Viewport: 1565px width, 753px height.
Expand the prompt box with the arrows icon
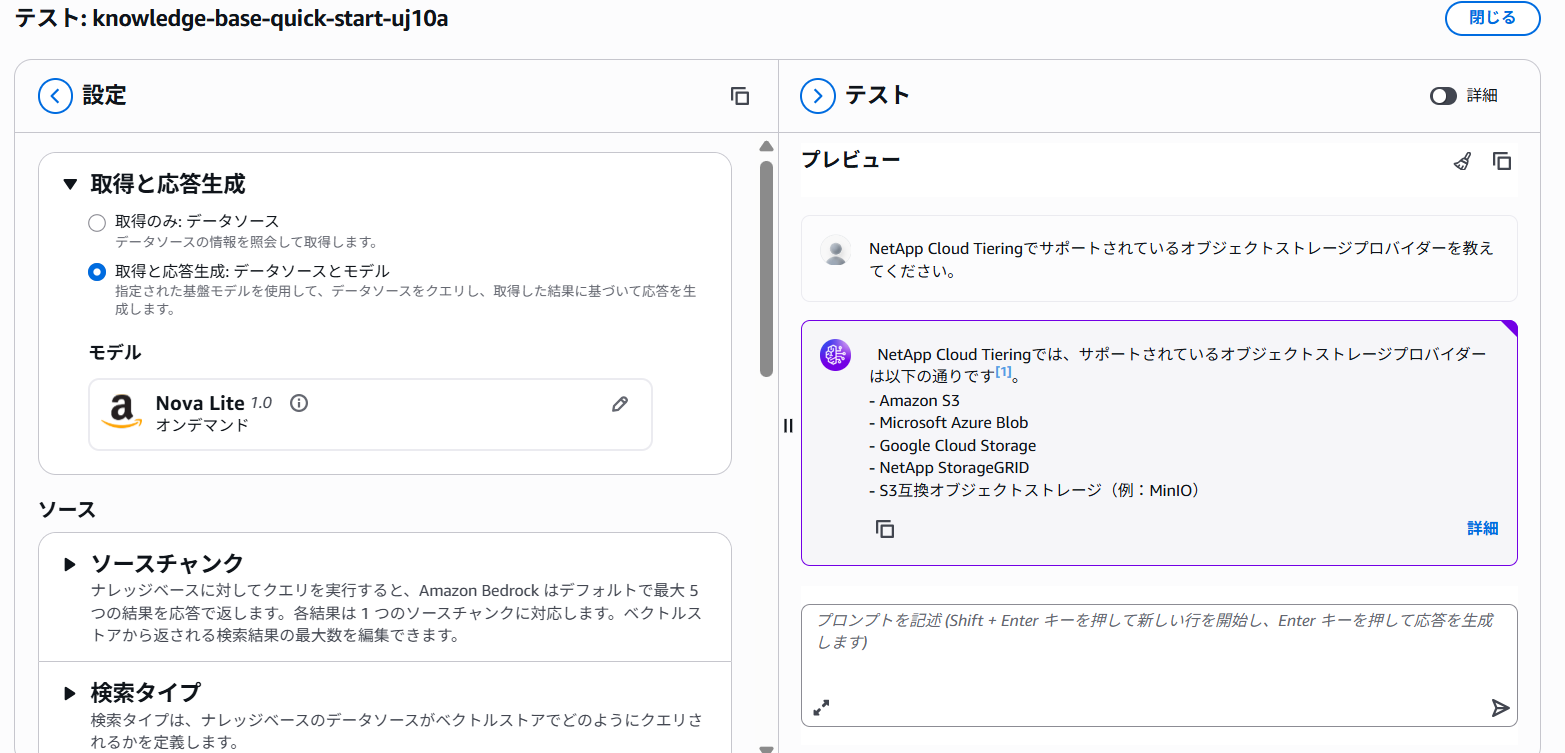(x=822, y=707)
